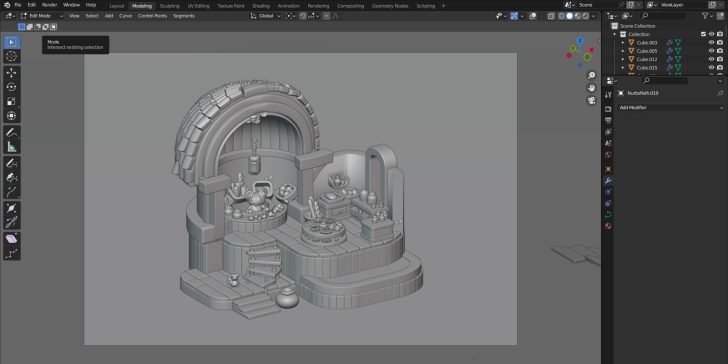This screenshot has height=364, width=728.
Task: Switch to the Sculpting workspace tab
Action: (x=169, y=6)
